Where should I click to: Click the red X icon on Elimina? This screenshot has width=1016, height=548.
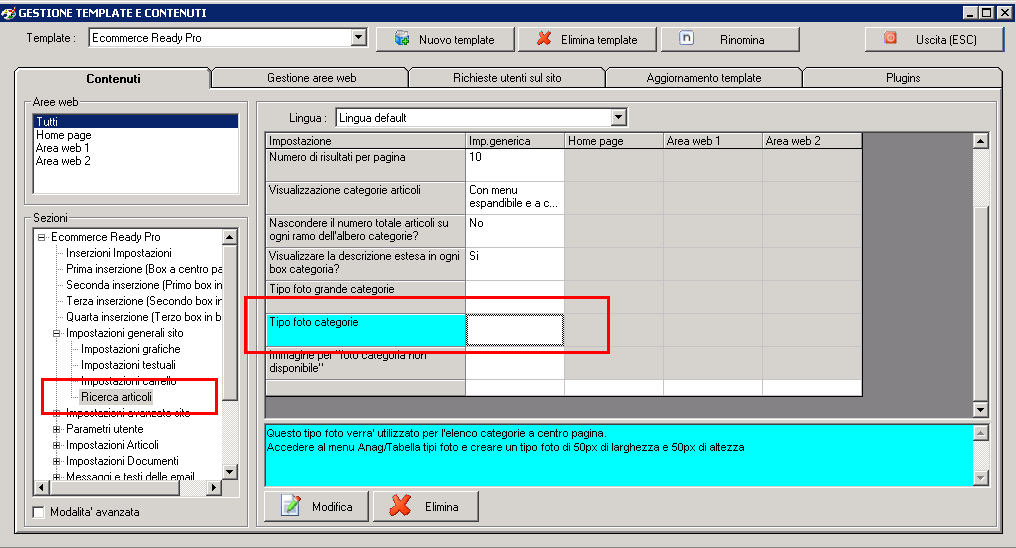coord(400,506)
